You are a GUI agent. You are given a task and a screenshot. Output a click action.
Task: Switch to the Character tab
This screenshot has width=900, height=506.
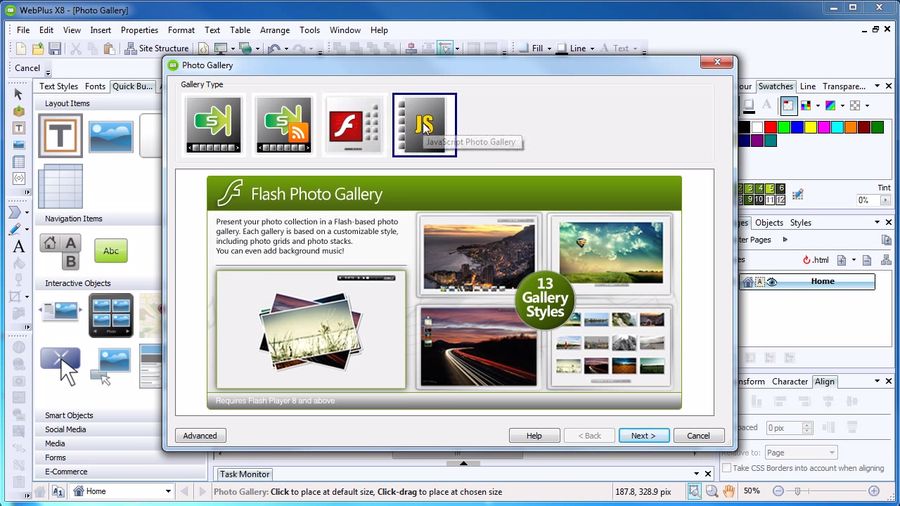[790, 382]
